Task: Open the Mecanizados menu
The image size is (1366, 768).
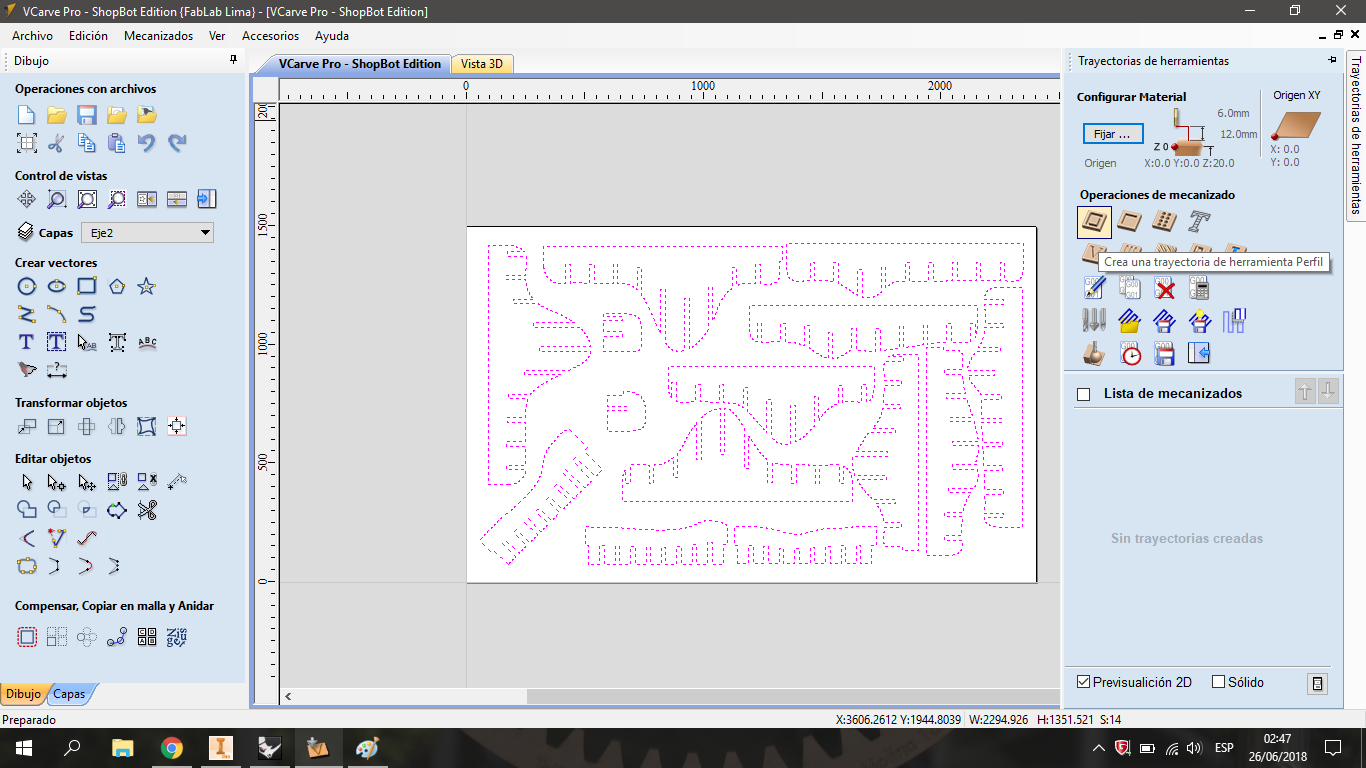Action: 158,36
